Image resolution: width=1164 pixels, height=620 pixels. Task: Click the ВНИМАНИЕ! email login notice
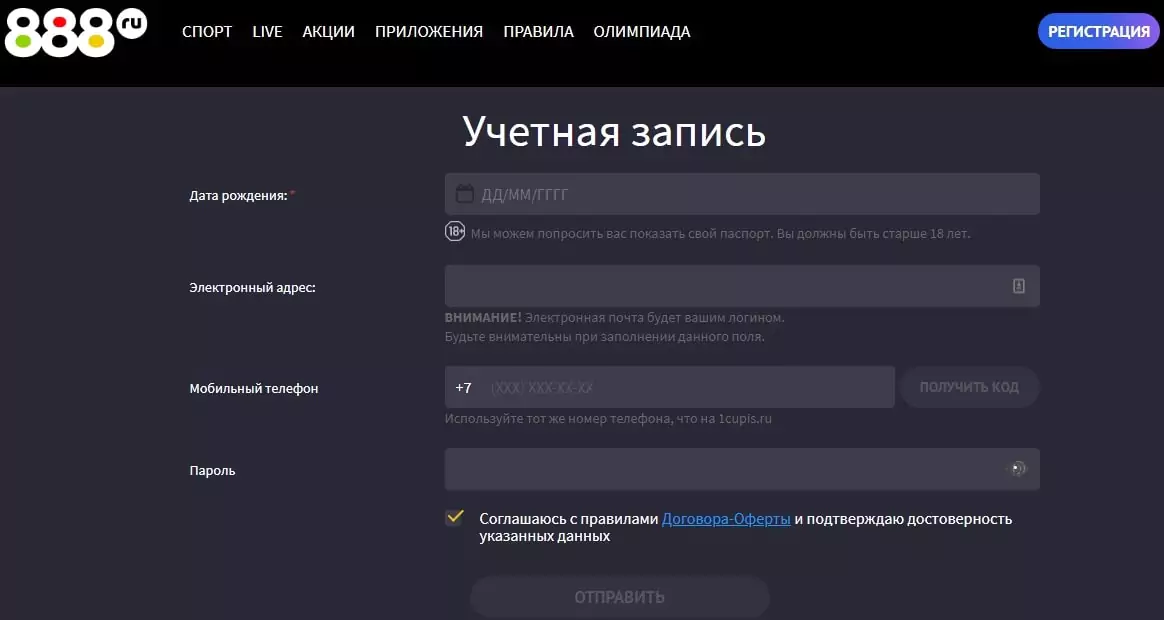[615, 327]
